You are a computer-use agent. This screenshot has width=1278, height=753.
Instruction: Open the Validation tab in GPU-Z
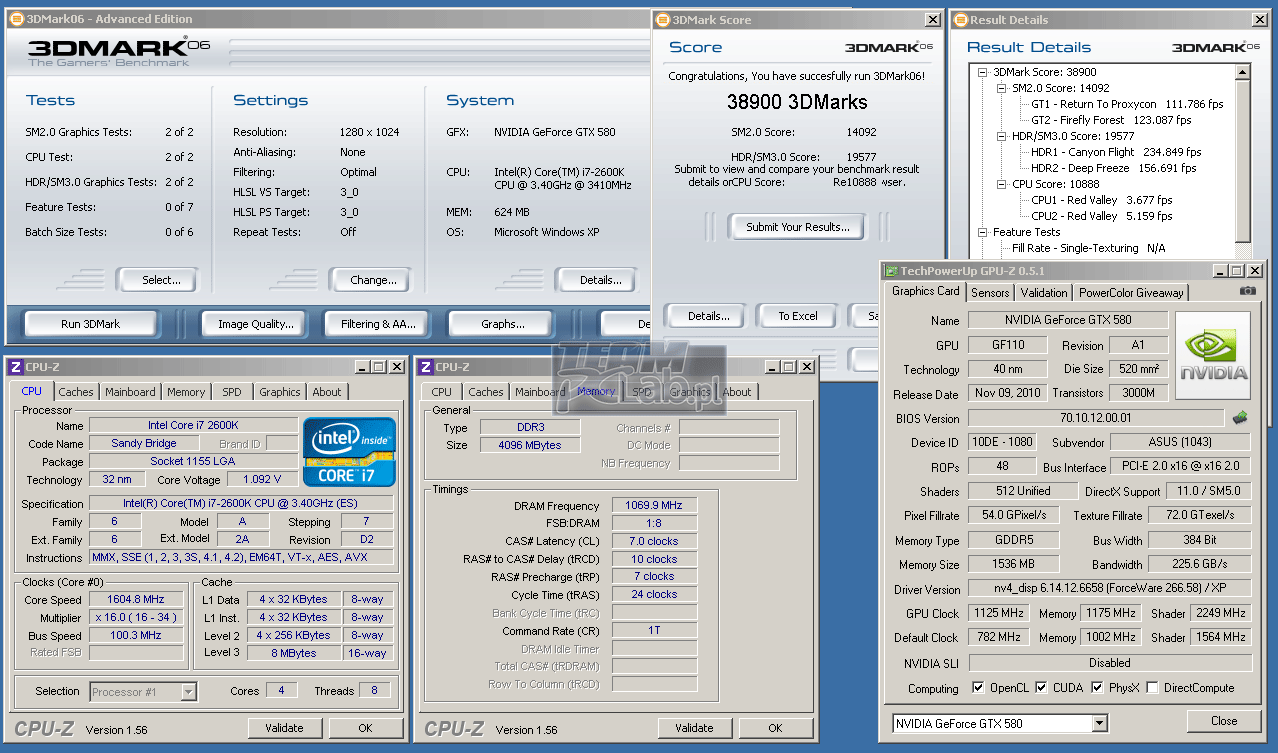click(x=1043, y=292)
